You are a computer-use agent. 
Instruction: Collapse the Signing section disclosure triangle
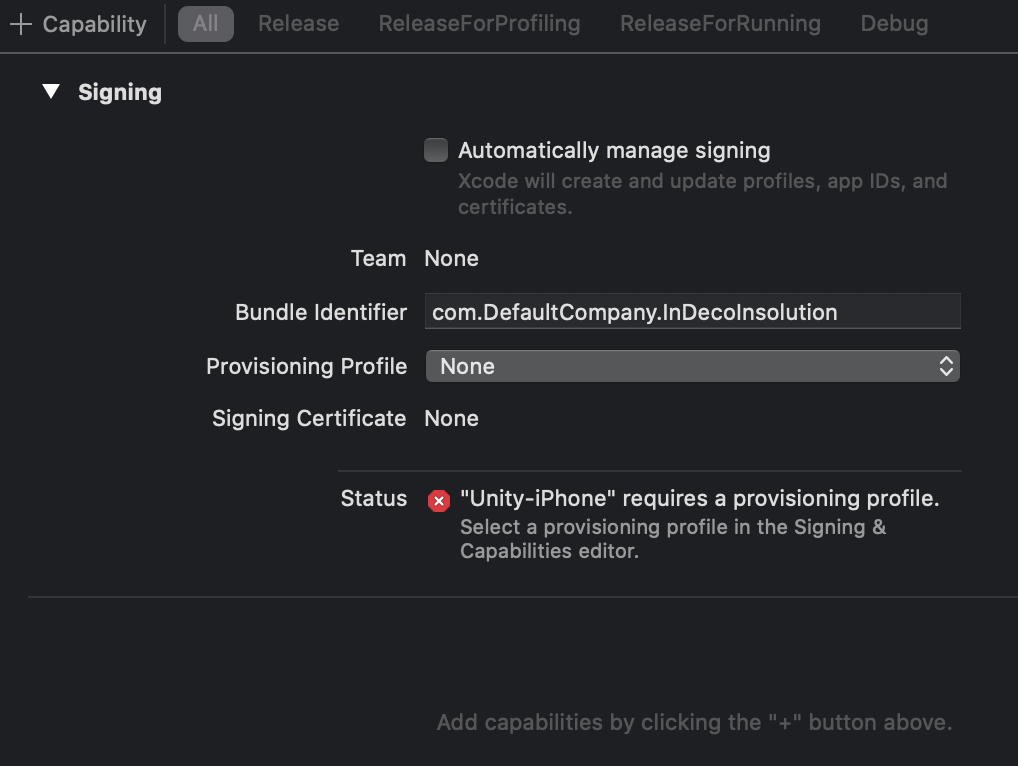click(51, 93)
